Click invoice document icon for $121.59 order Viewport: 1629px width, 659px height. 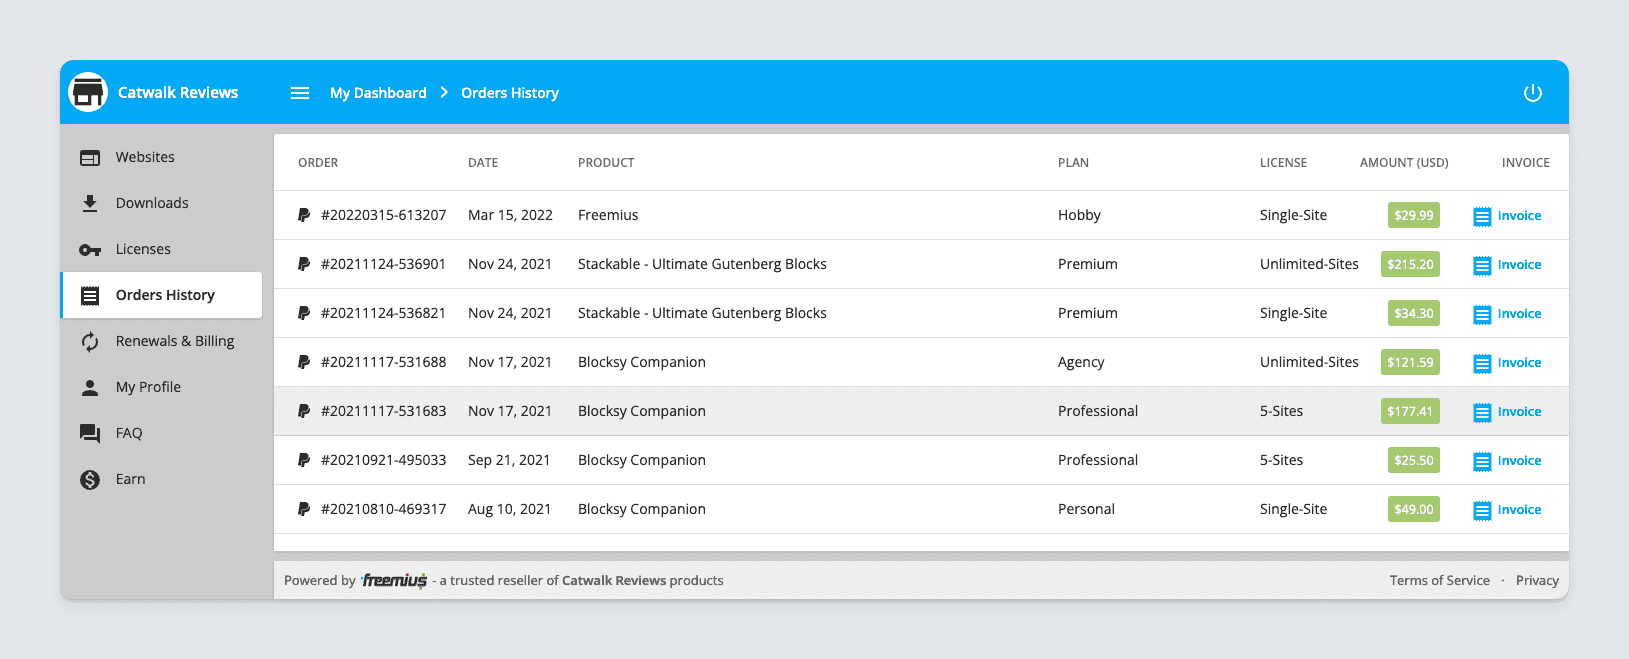[1482, 364]
